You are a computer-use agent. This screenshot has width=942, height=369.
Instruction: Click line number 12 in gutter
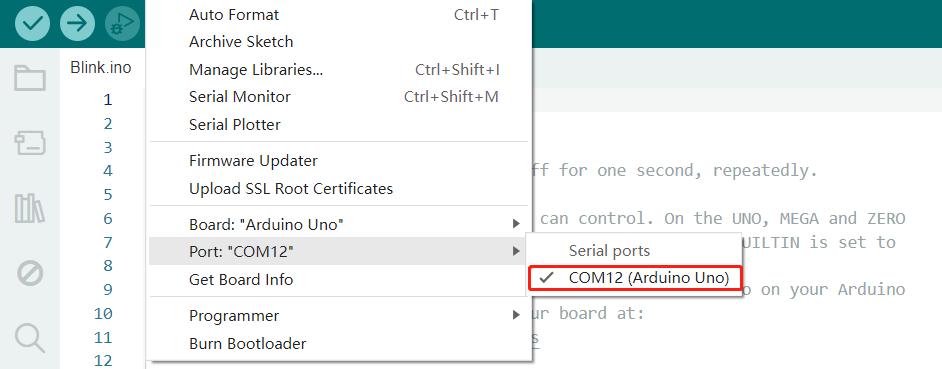pyautogui.click(x=103, y=361)
